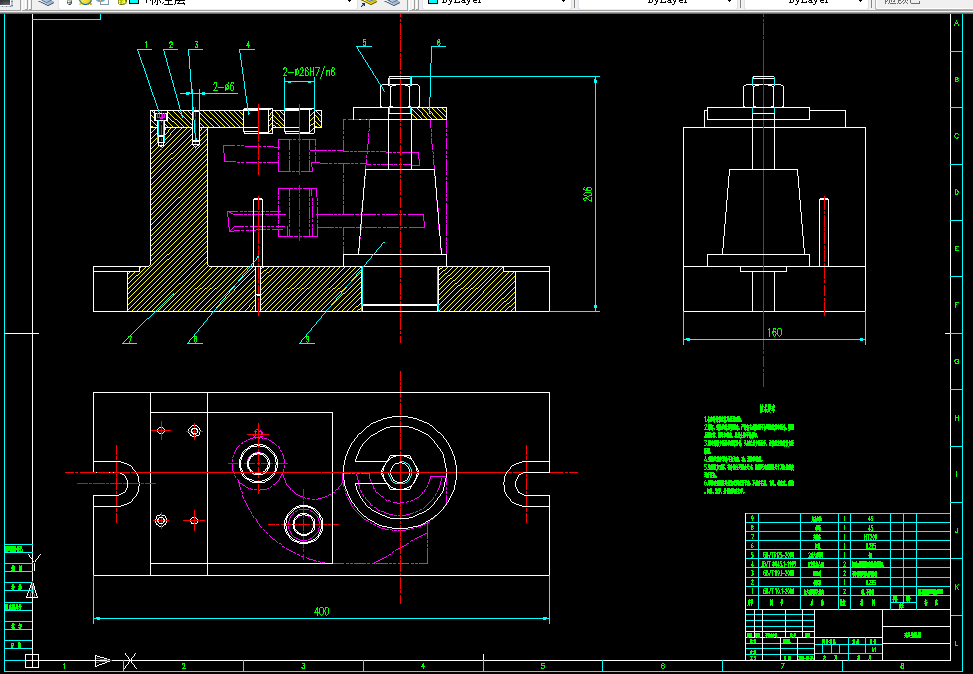Image resolution: width=973 pixels, height=674 pixels.
Task: Click part balloon number 8 above clamp plate
Action: click(438, 43)
